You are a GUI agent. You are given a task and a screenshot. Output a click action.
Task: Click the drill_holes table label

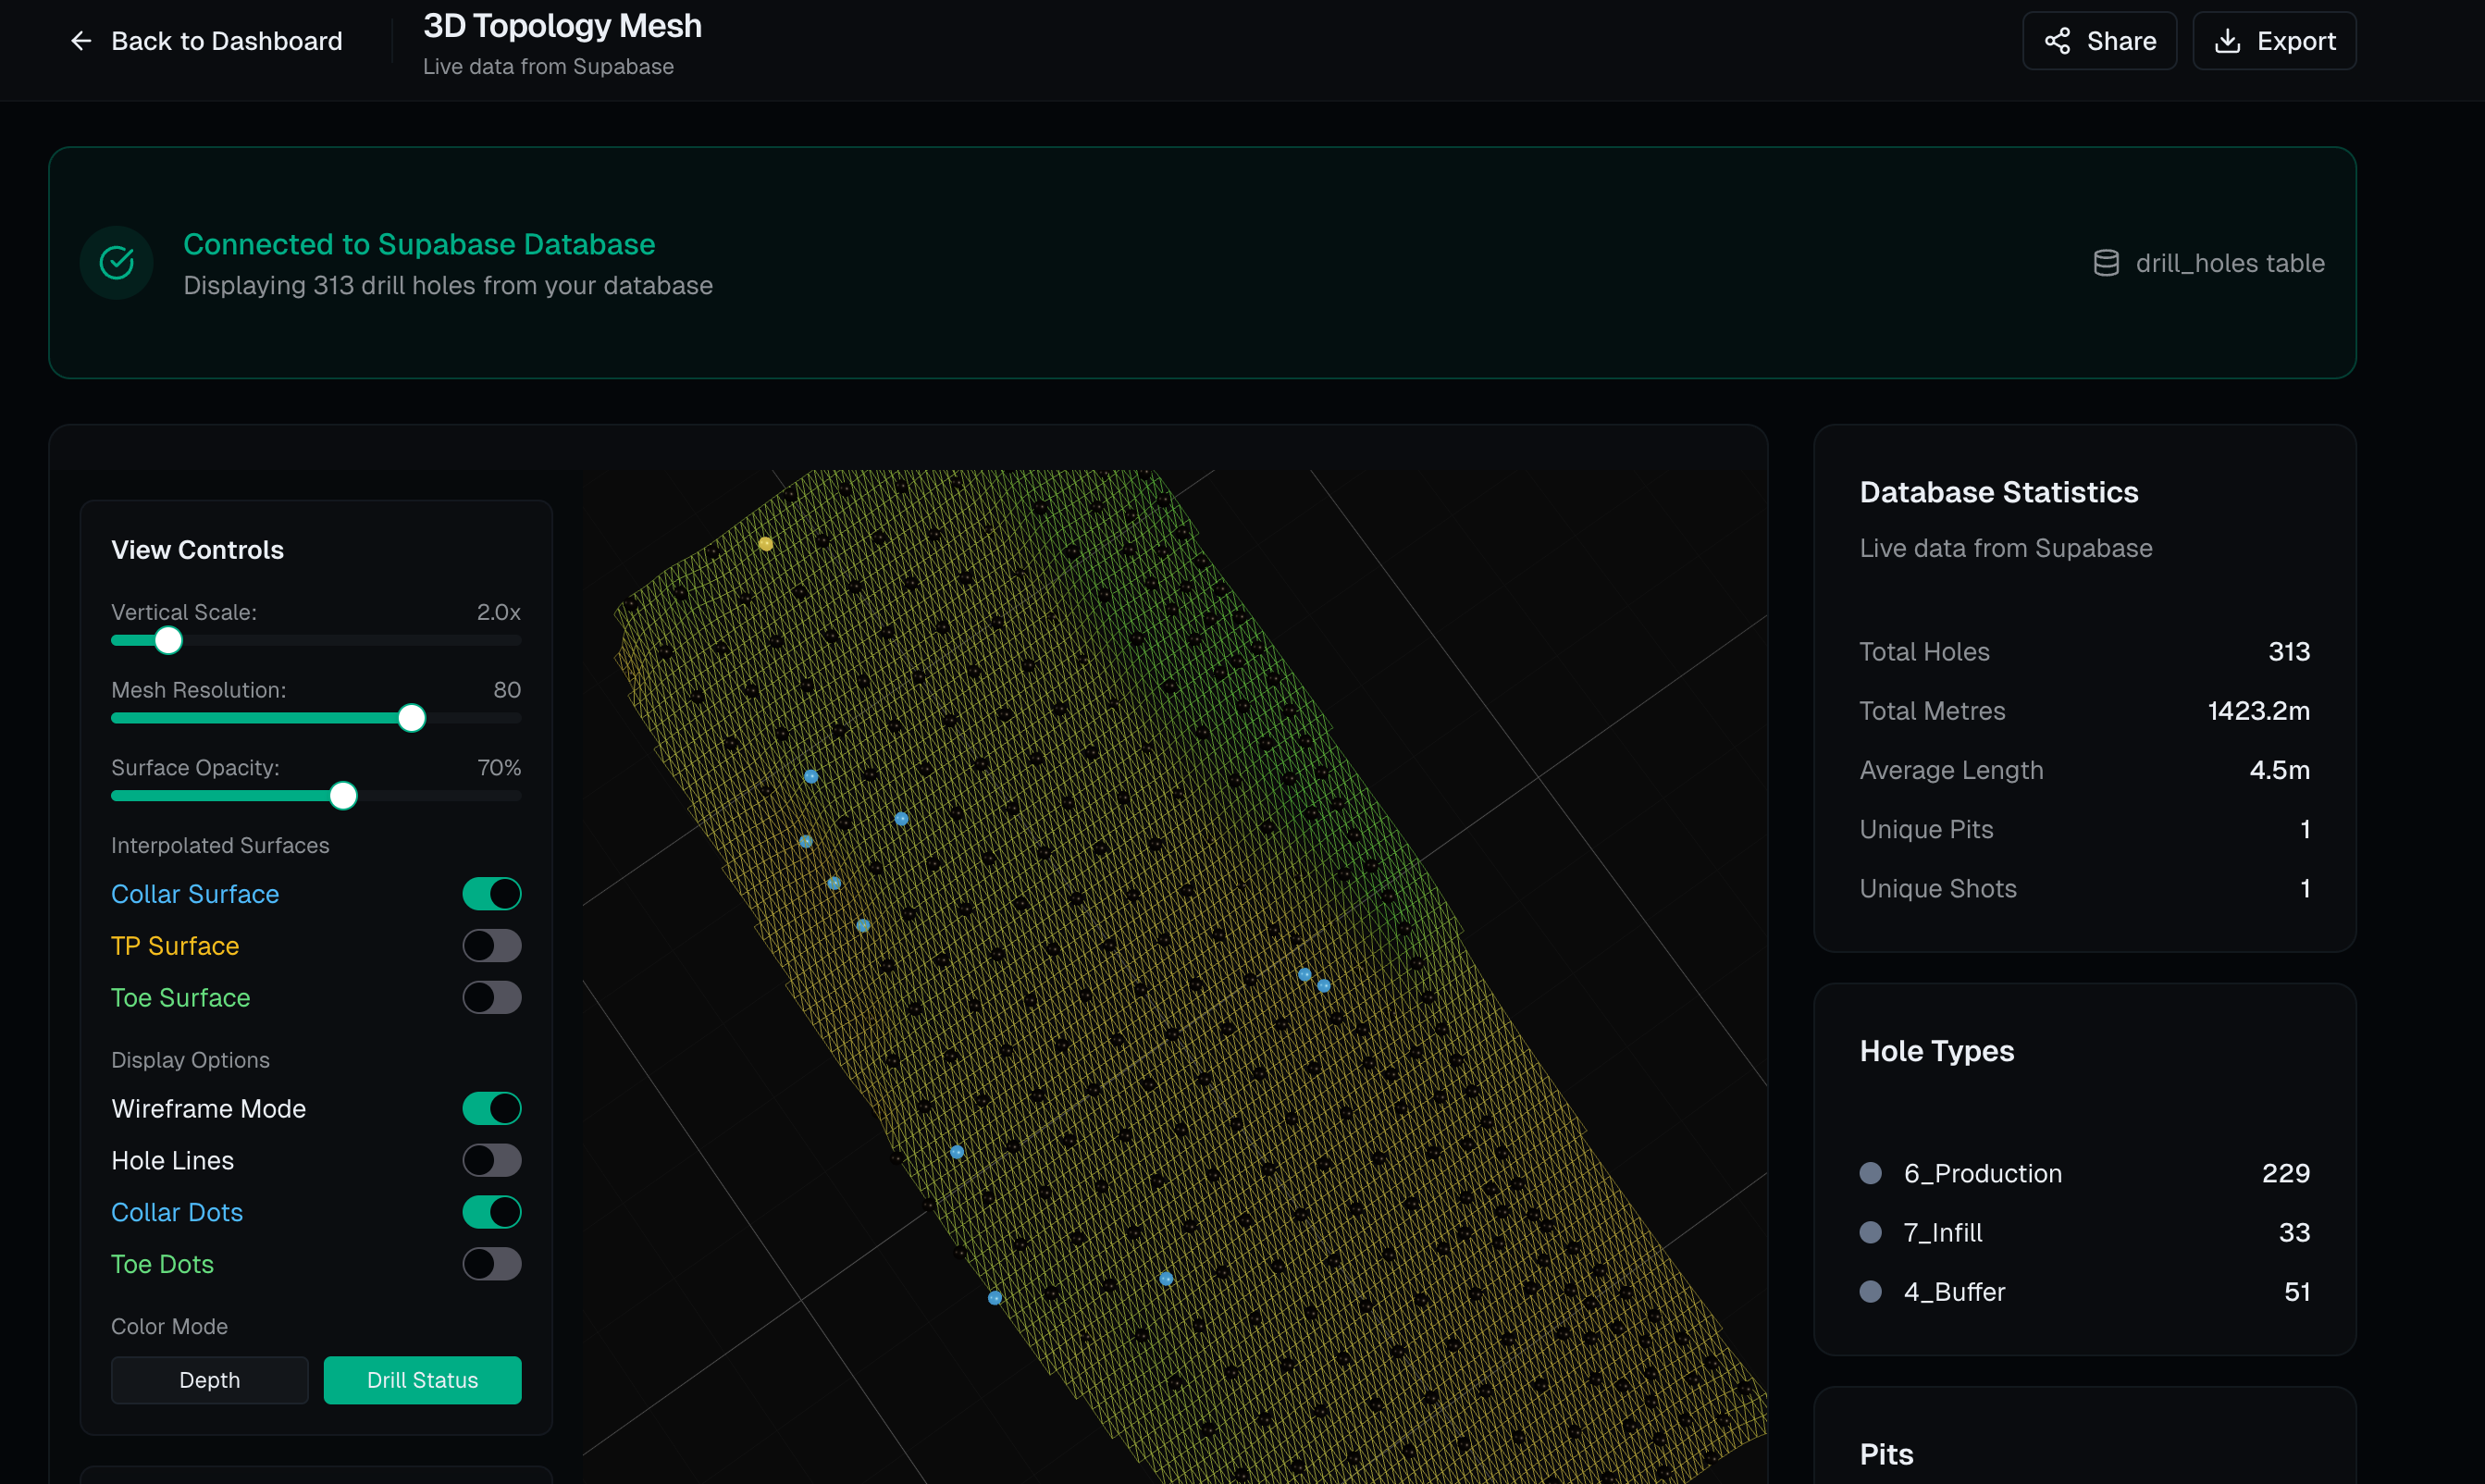[x=2231, y=262]
